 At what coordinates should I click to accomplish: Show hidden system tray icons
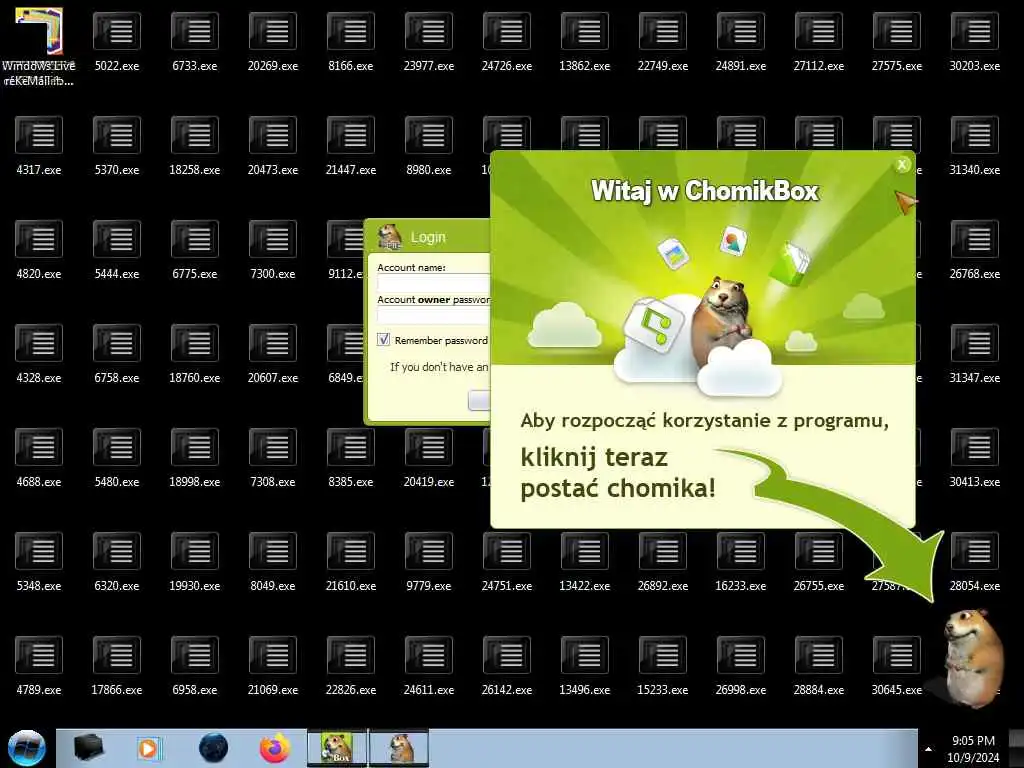click(929, 749)
